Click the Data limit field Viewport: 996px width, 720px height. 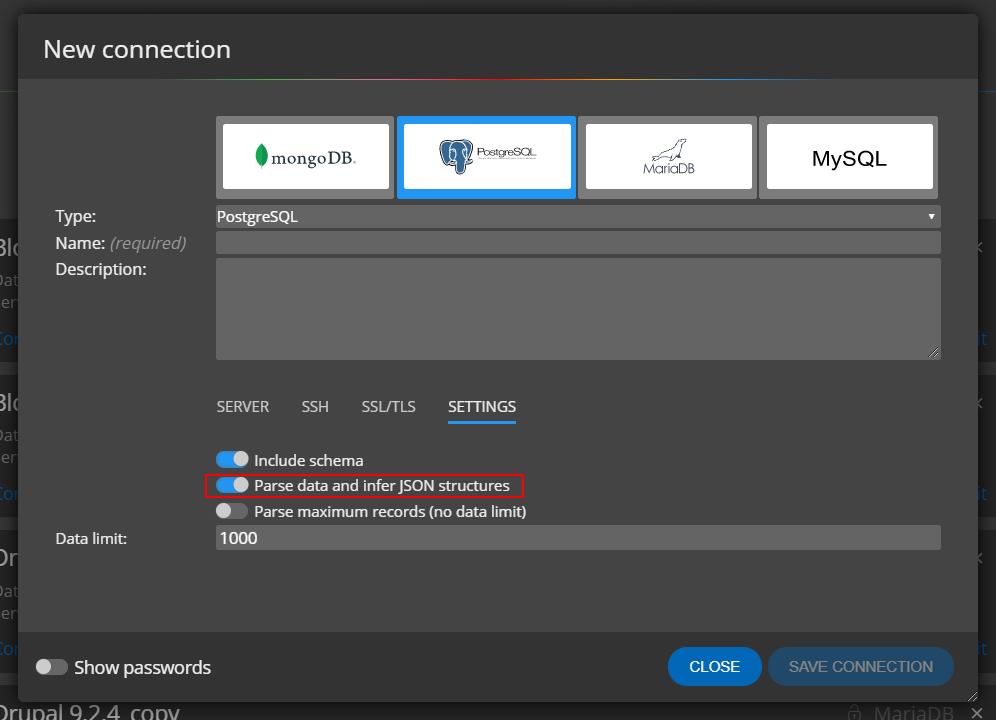578,538
